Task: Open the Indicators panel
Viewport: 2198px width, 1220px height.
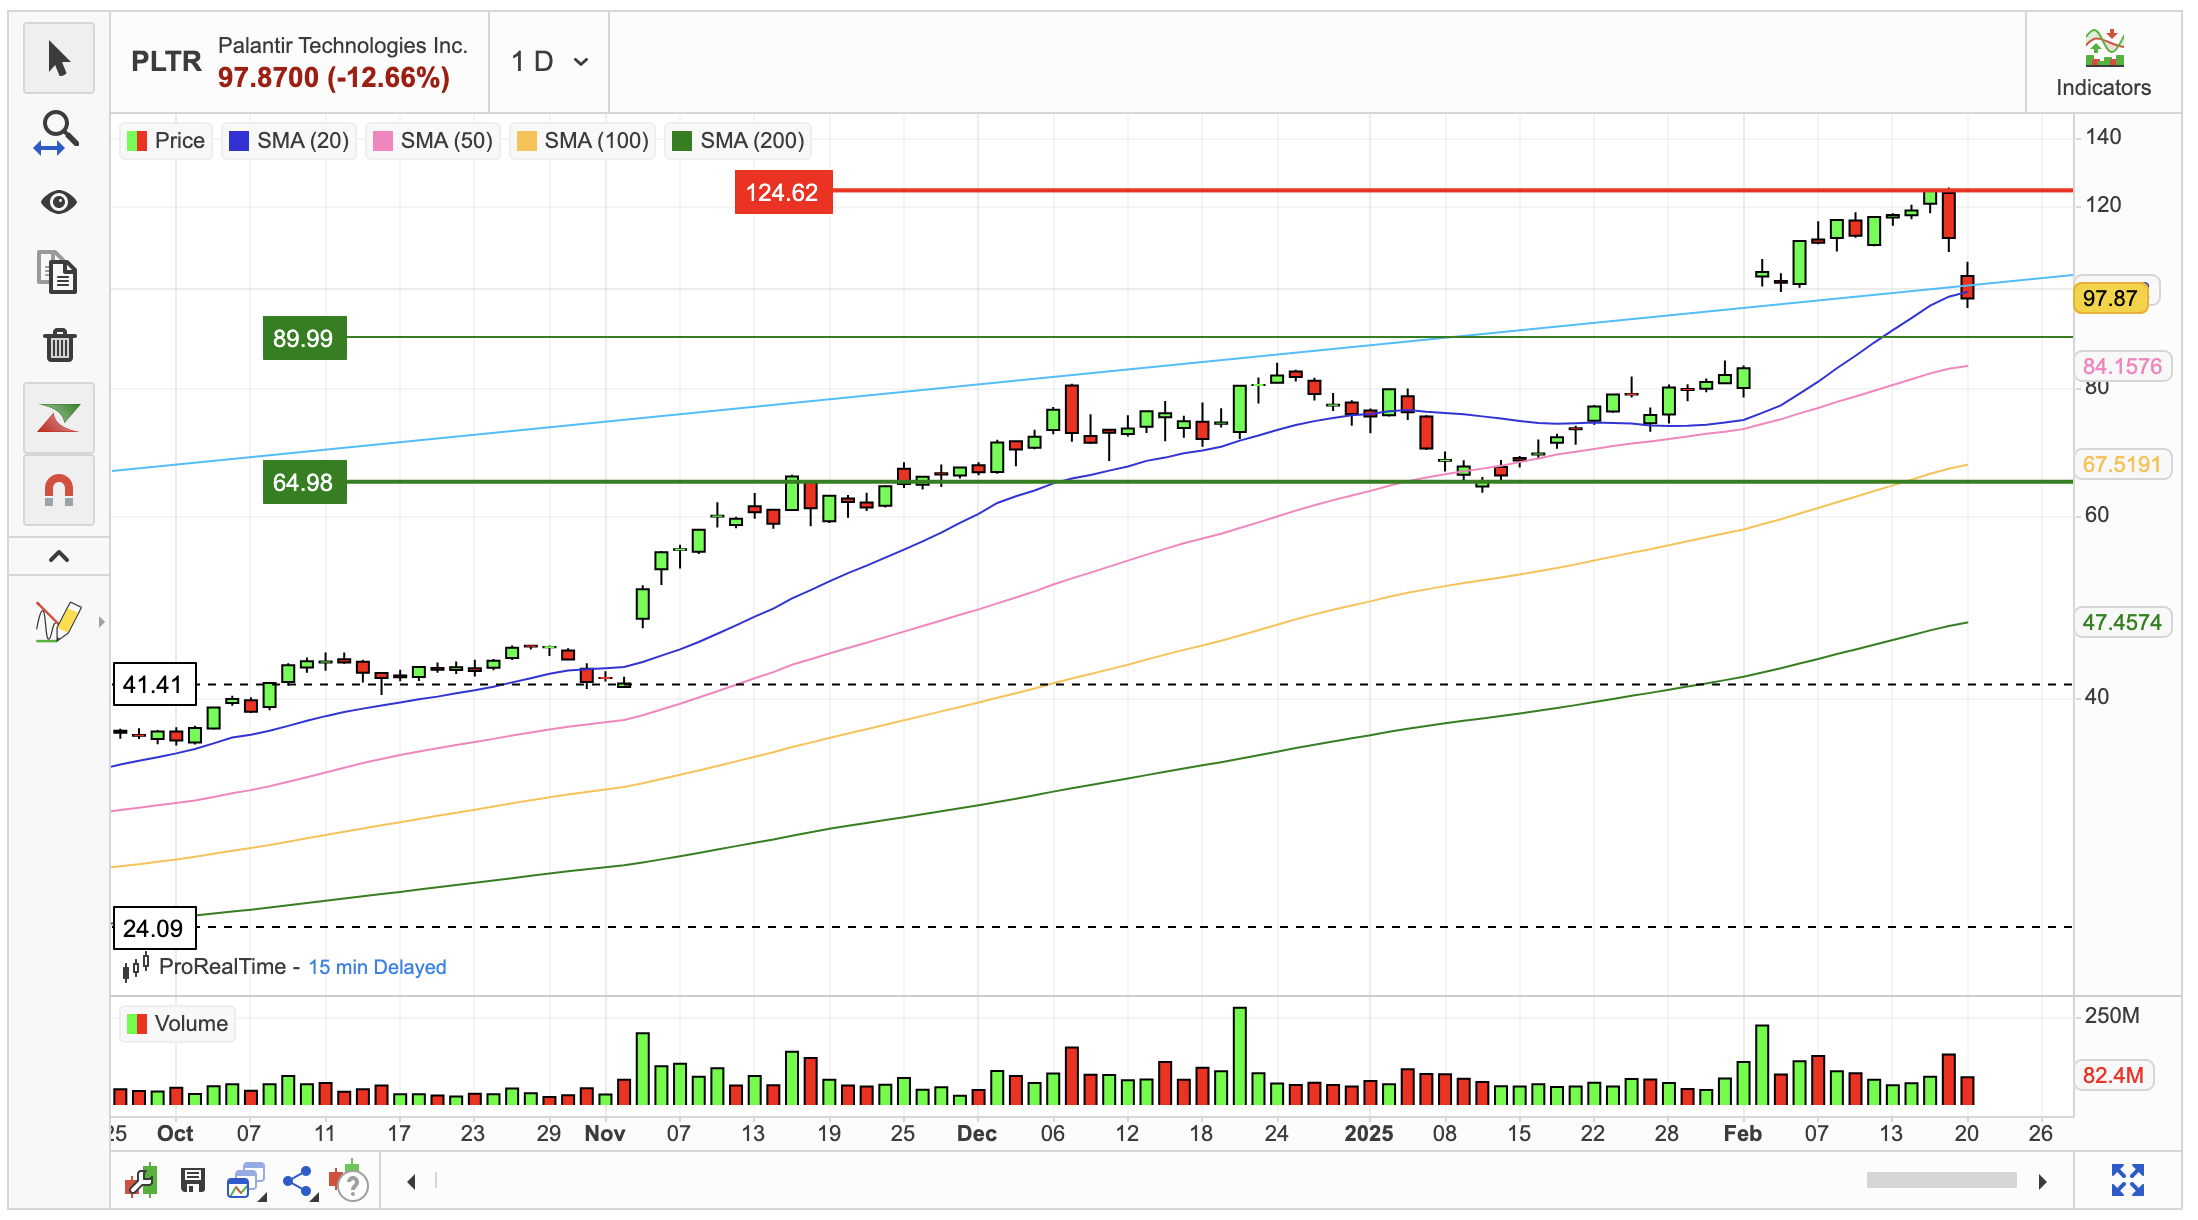Action: [x=2103, y=63]
